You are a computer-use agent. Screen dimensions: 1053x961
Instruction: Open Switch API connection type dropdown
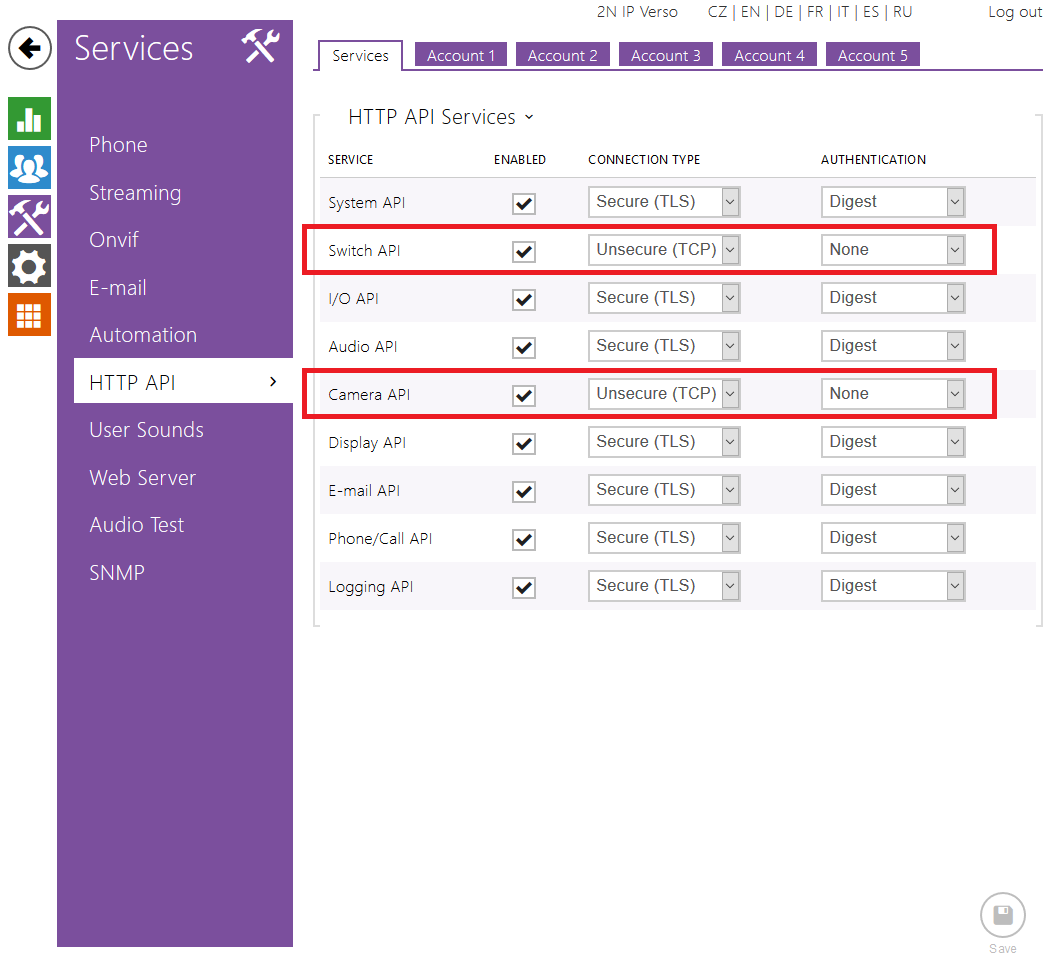tap(664, 250)
